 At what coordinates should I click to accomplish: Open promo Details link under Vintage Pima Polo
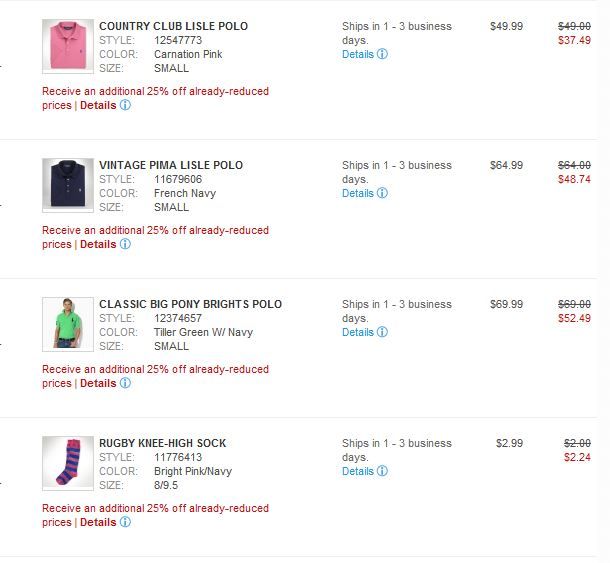(x=98, y=244)
